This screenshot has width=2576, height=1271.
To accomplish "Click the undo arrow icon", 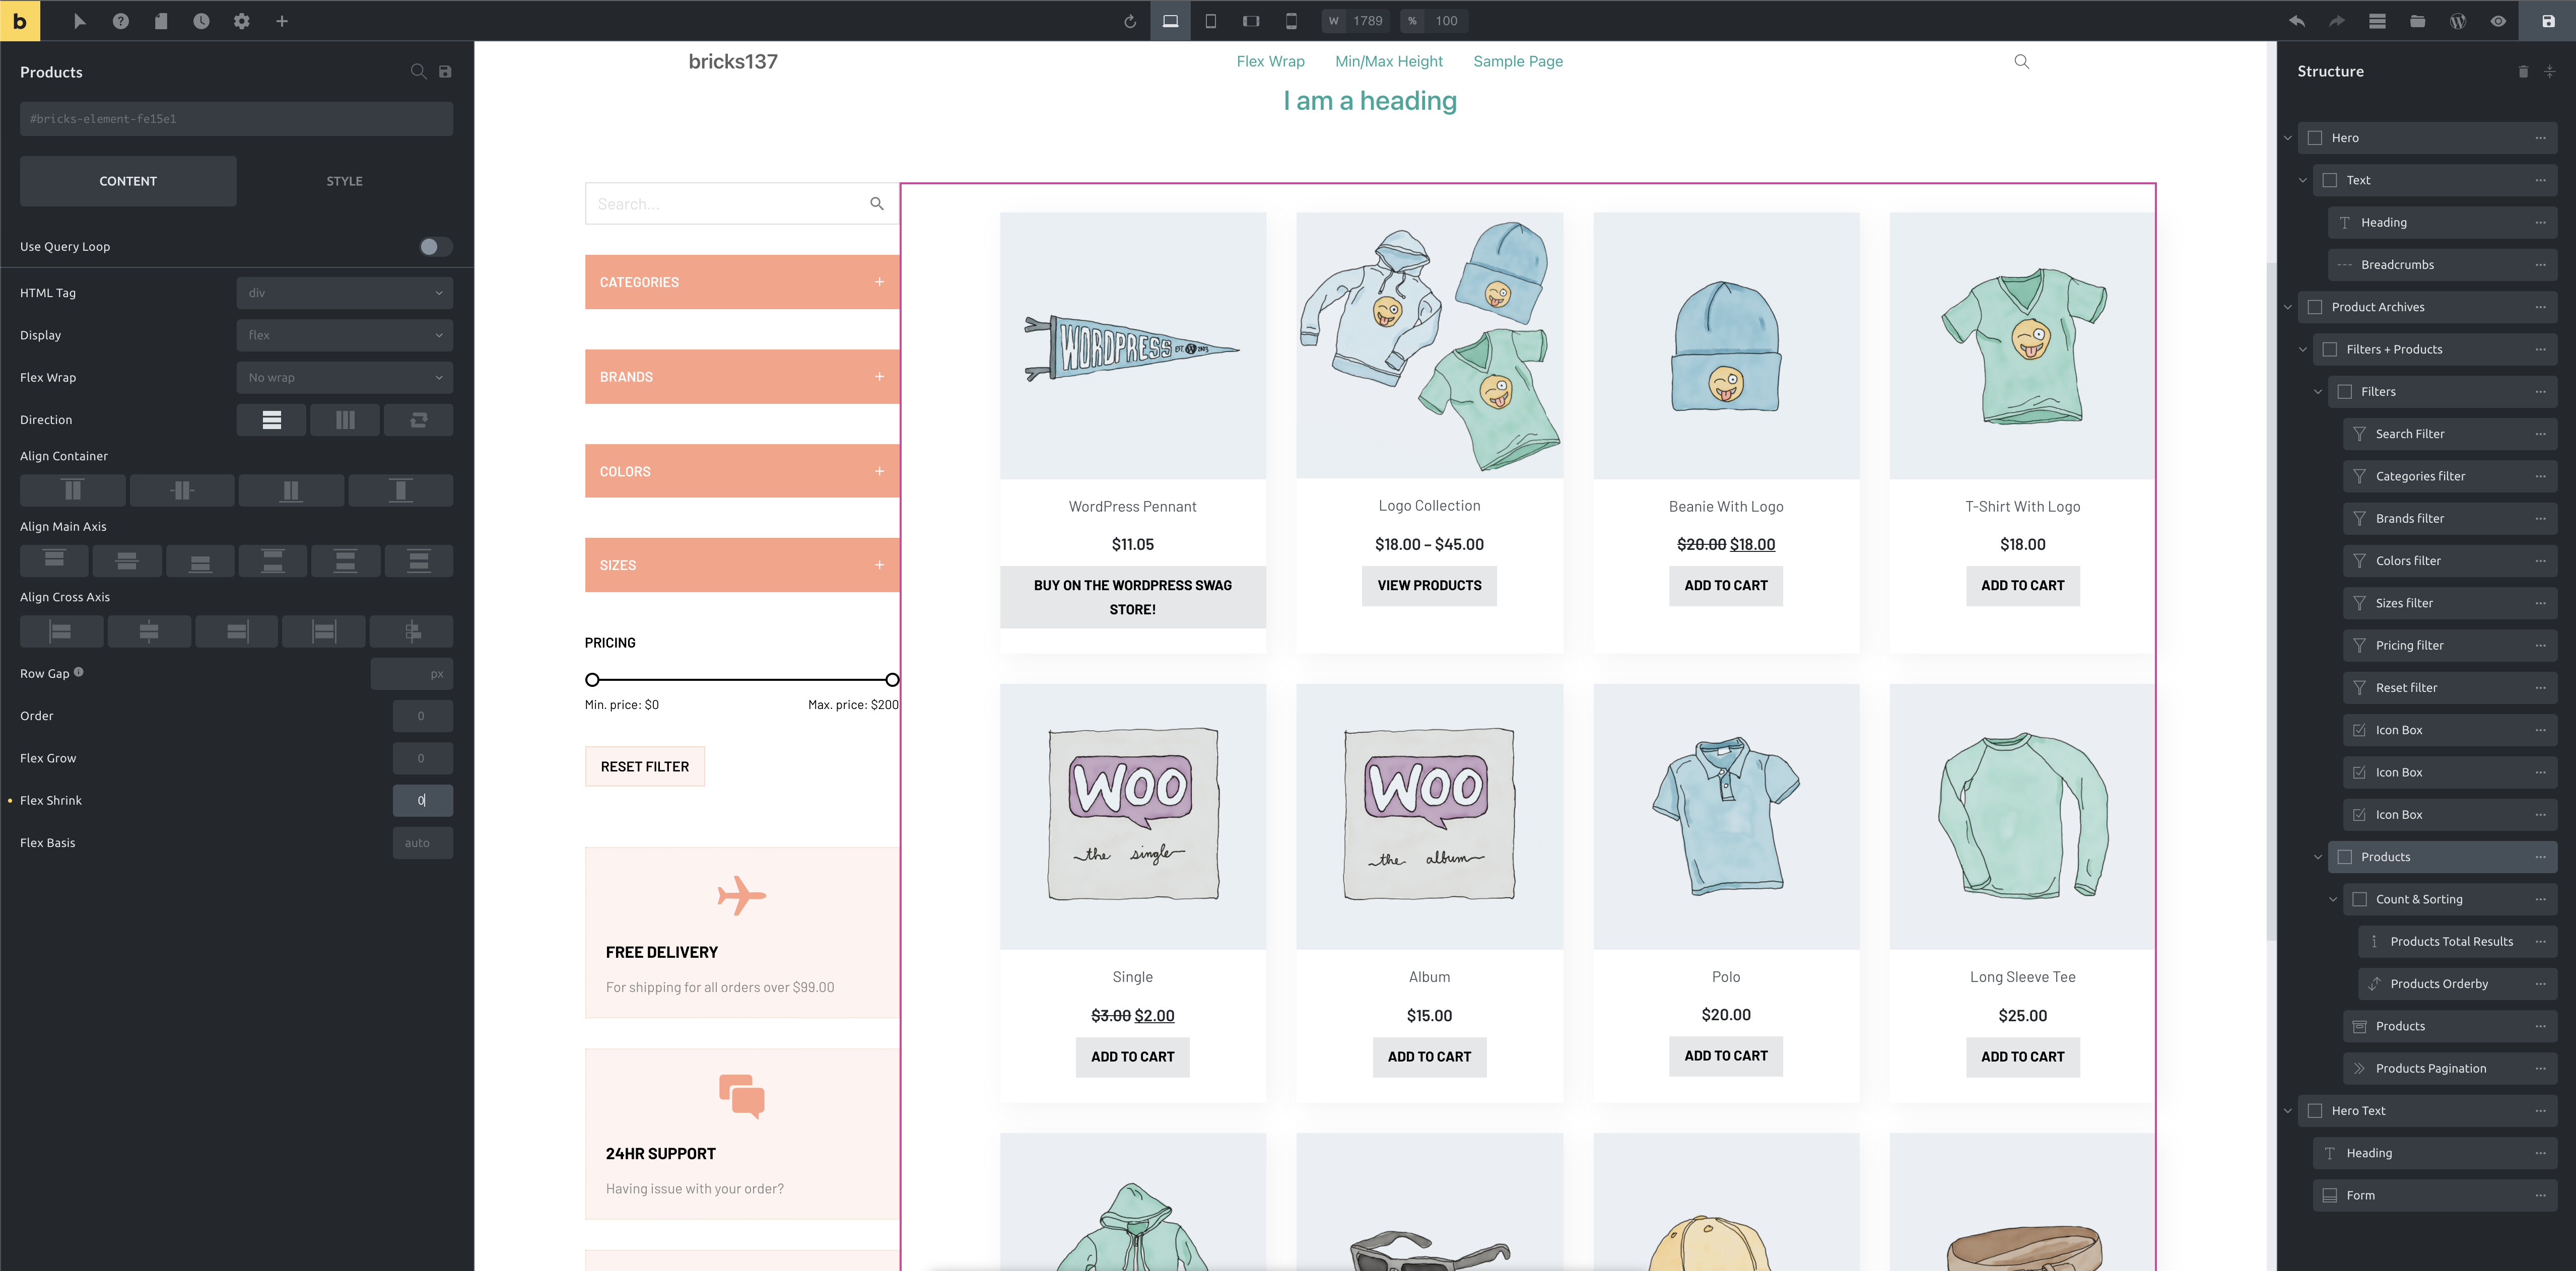I will pyautogui.click(x=2297, y=21).
